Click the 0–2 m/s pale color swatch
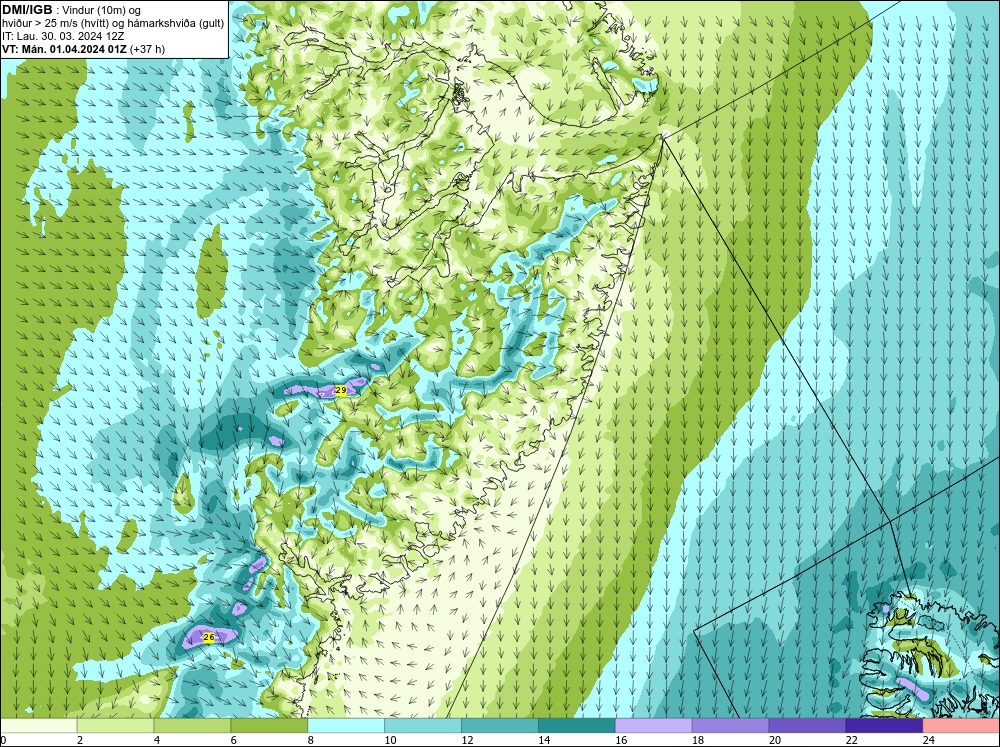The width and height of the screenshot is (1000, 747). click(39, 726)
